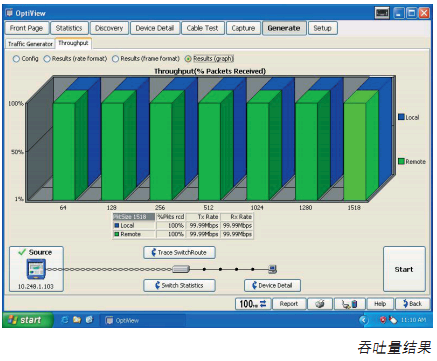
Task: Open Internet Explorer from quick launch
Action: 65,320
